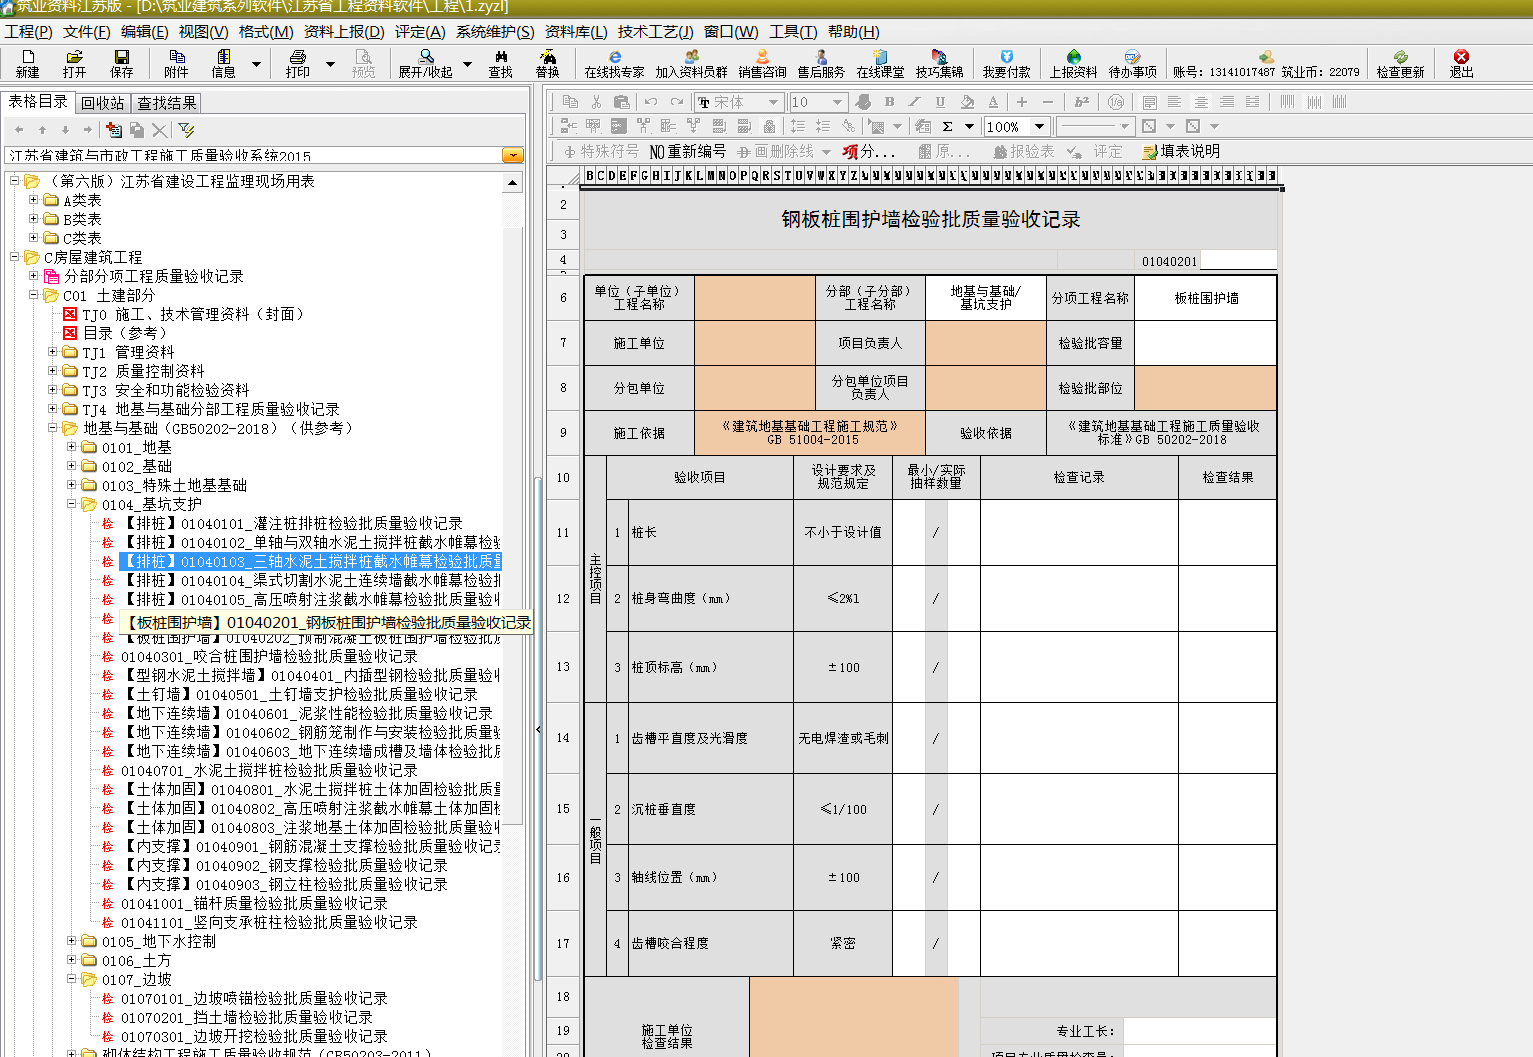Click row header 13 in the sheet

click(x=563, y=667)
